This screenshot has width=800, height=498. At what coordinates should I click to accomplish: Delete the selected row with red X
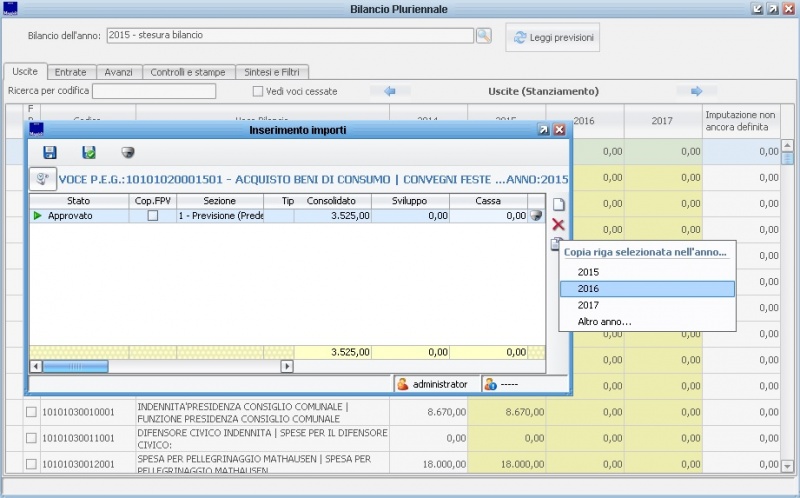[x=558, y=225]
